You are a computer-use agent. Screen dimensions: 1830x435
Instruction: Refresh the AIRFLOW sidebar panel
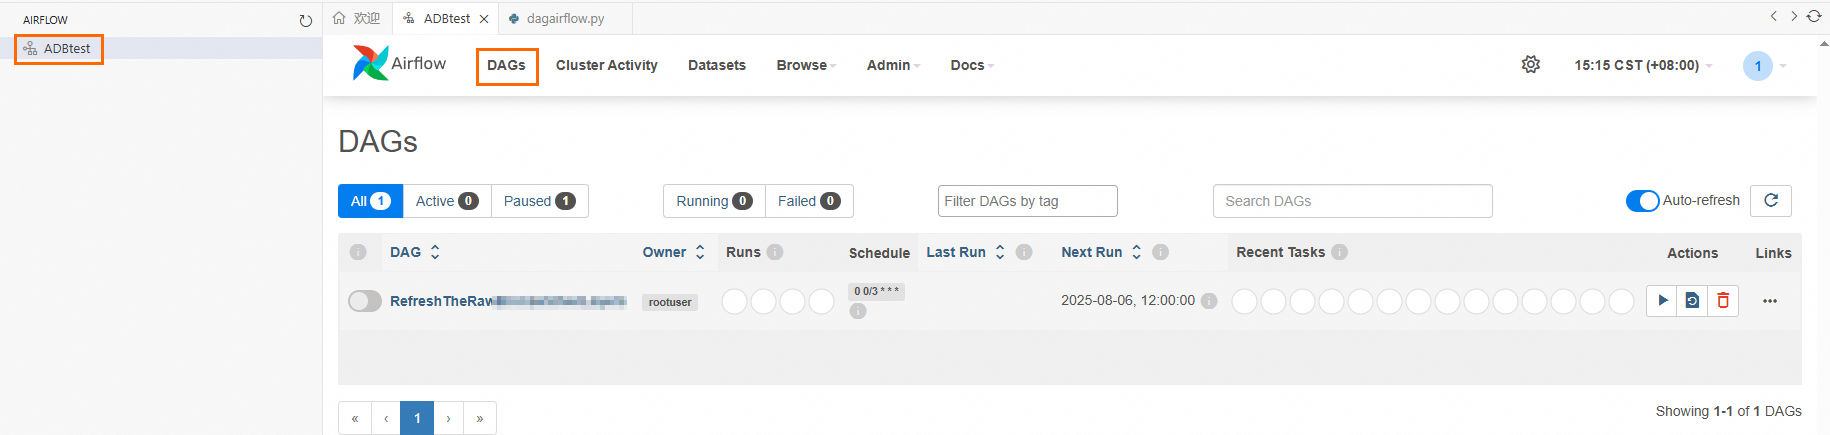tap(306, 20)
